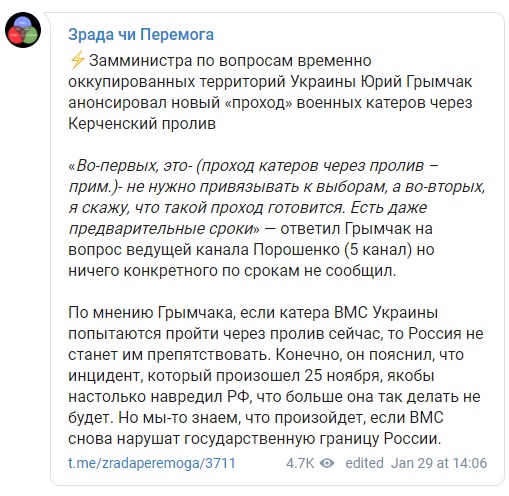Open the Зрада чи Перемога channel avatar
Viewport: 509px width, 496px height.
pos(23,30)
